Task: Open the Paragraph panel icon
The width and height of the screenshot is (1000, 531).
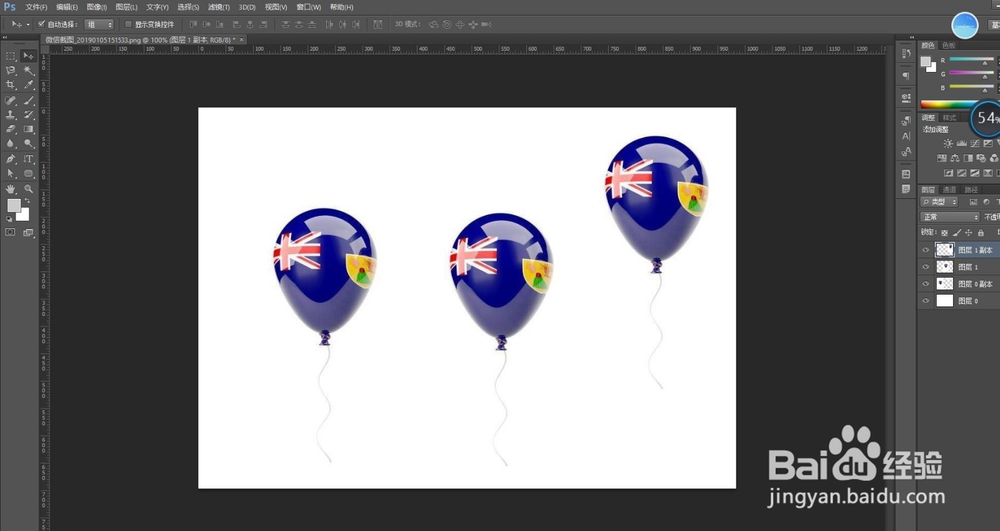Action: point(906,76)
